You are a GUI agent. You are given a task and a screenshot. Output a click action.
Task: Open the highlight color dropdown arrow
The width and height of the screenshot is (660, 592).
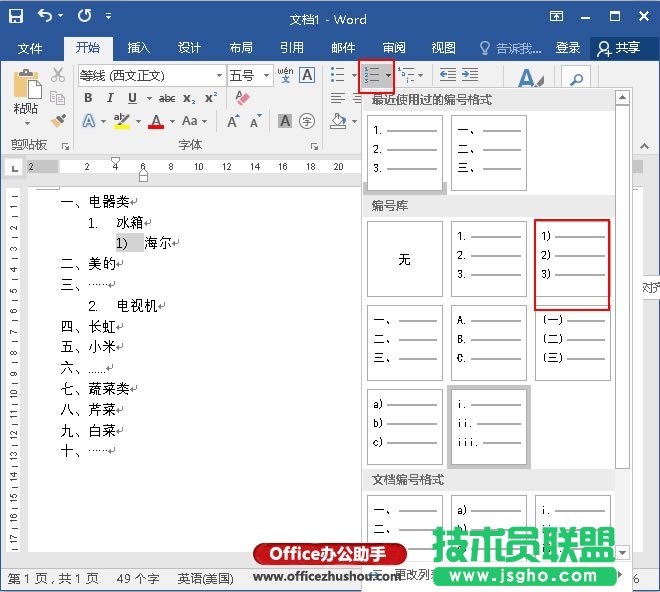click(x=138, y=122)
